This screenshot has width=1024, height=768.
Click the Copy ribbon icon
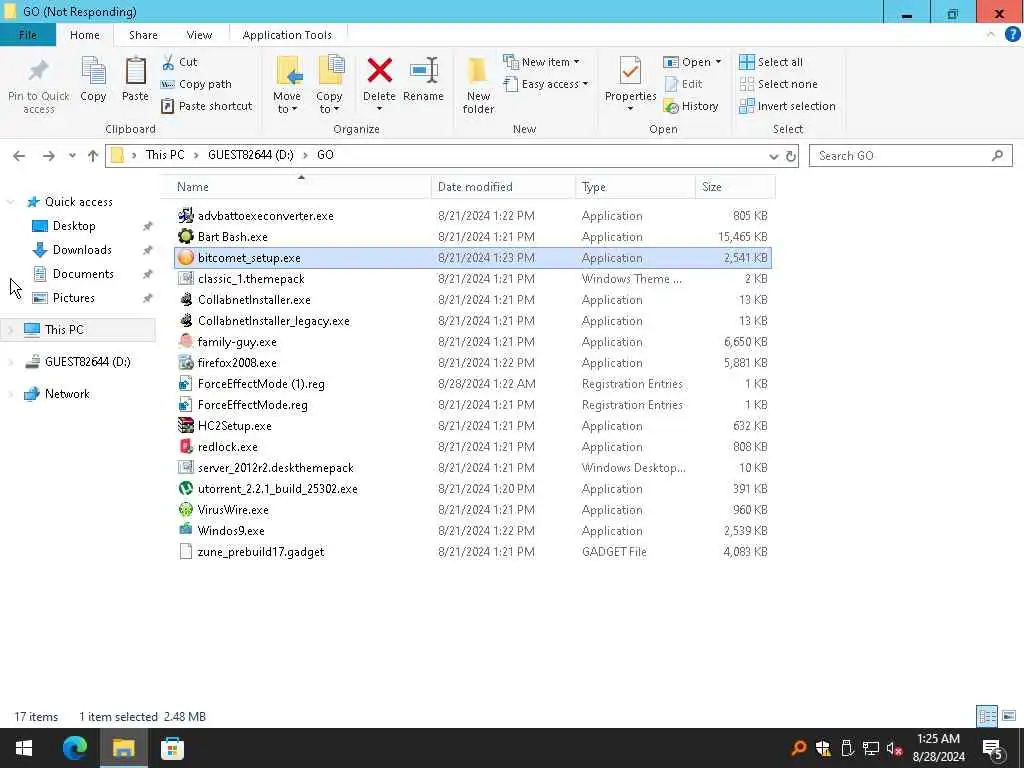[93, 71]
